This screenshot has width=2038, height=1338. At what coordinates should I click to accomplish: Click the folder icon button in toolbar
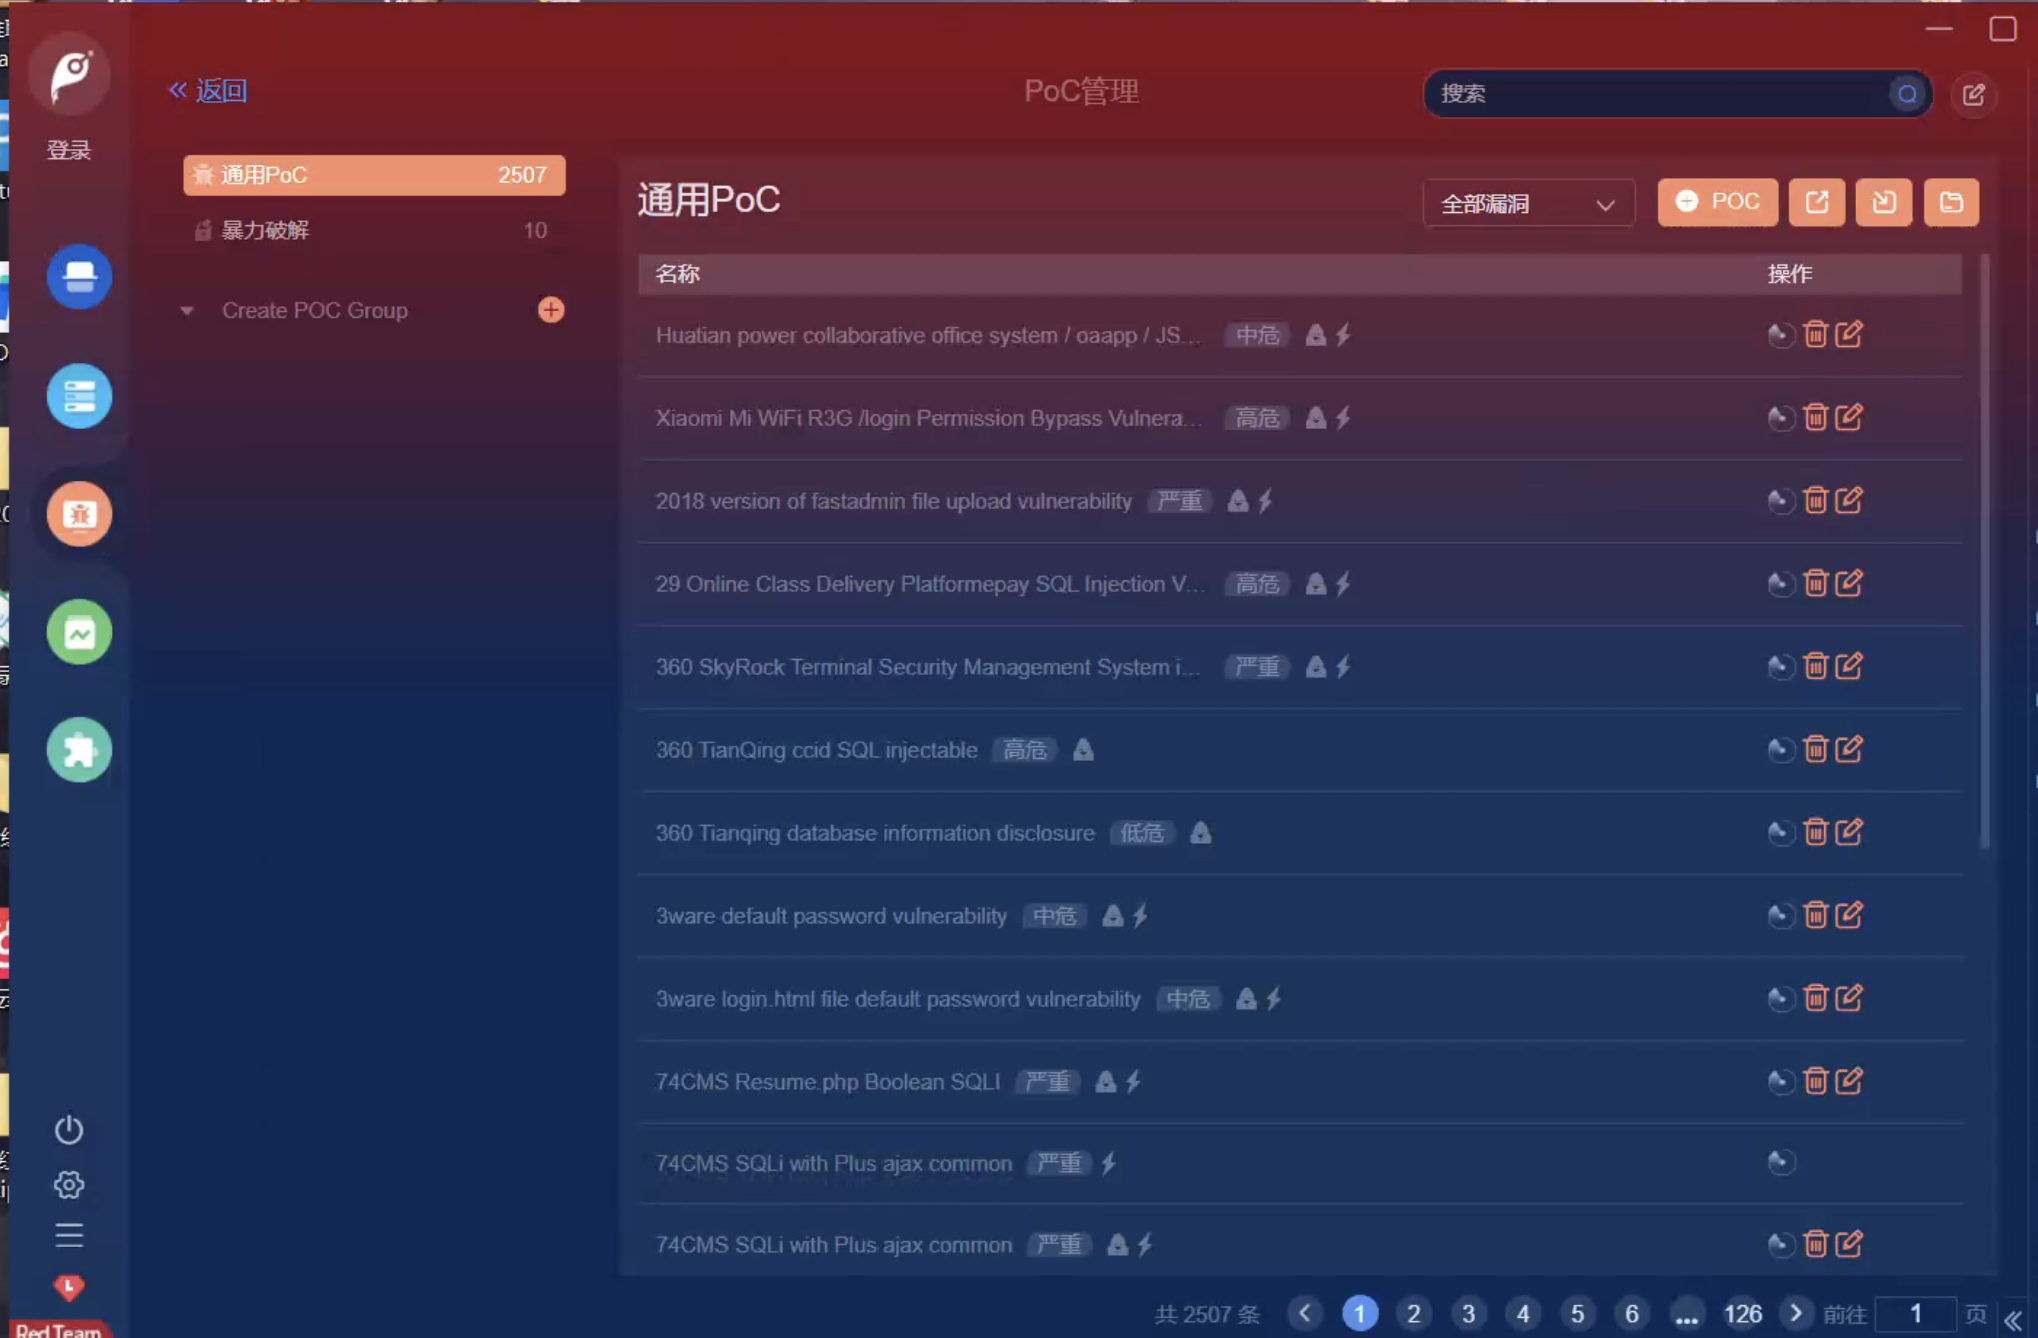coord(1951,202)
